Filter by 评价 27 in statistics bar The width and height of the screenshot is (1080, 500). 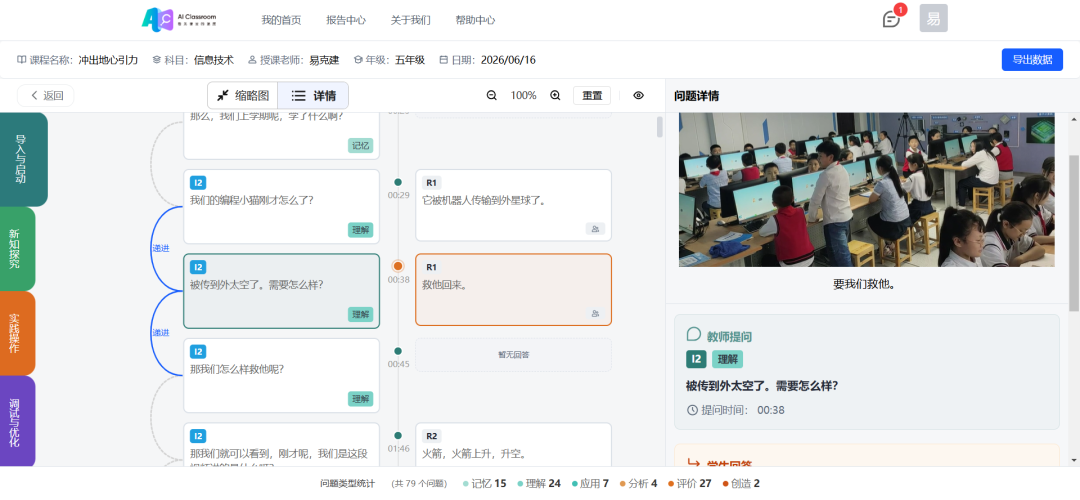point(689,483)
